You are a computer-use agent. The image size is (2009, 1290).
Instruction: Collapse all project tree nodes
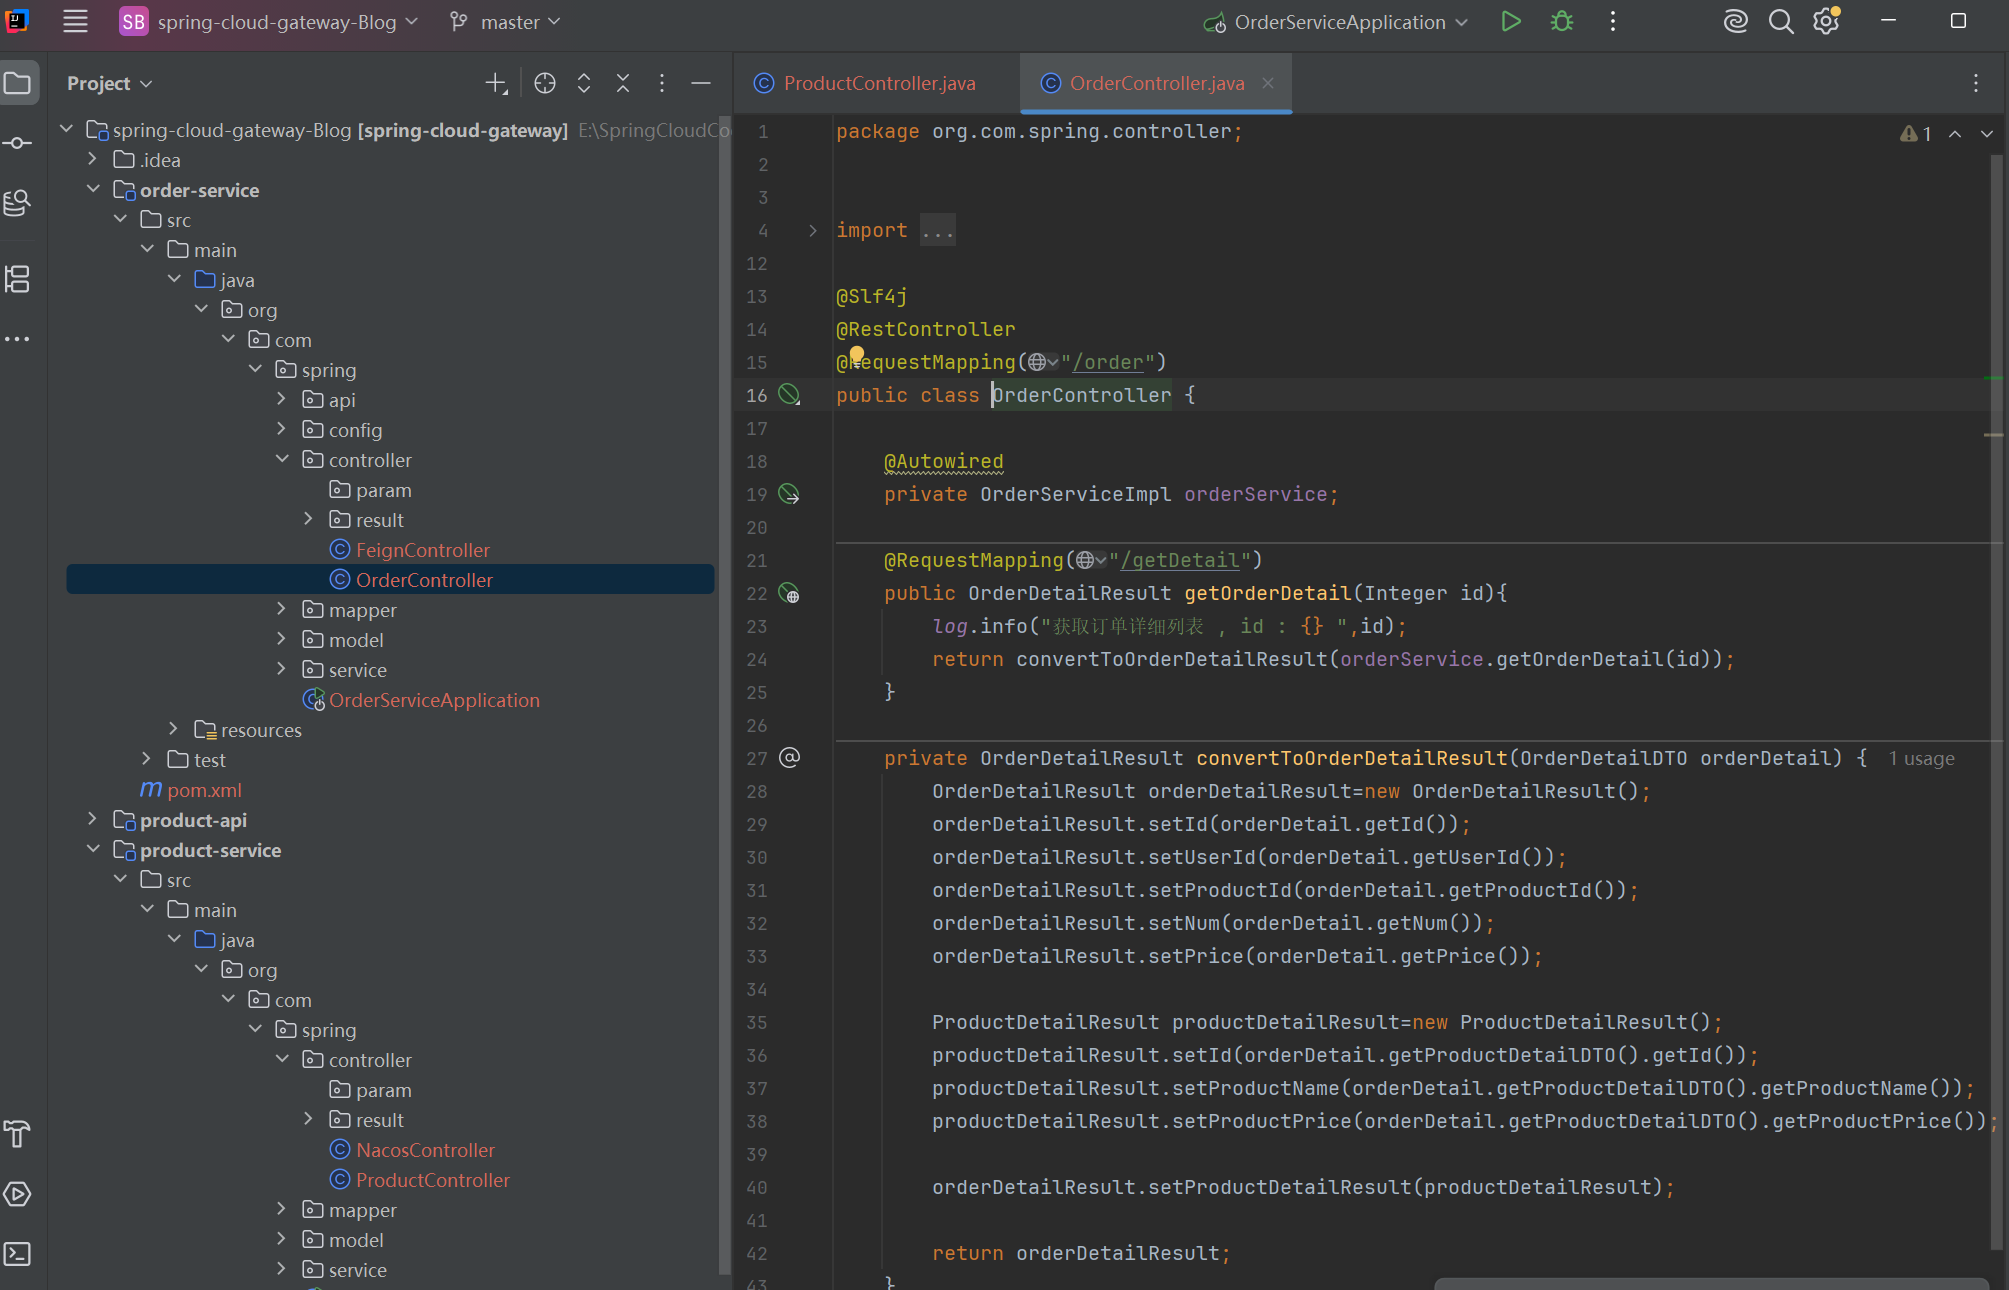tap(623, 84)
